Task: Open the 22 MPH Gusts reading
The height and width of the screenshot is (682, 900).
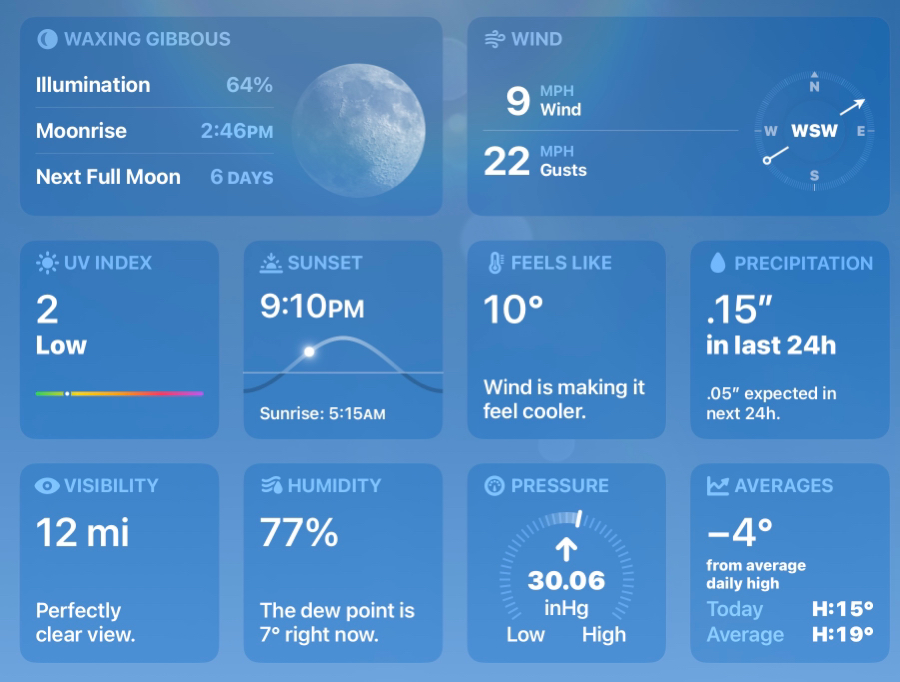Action: (536, 161)
